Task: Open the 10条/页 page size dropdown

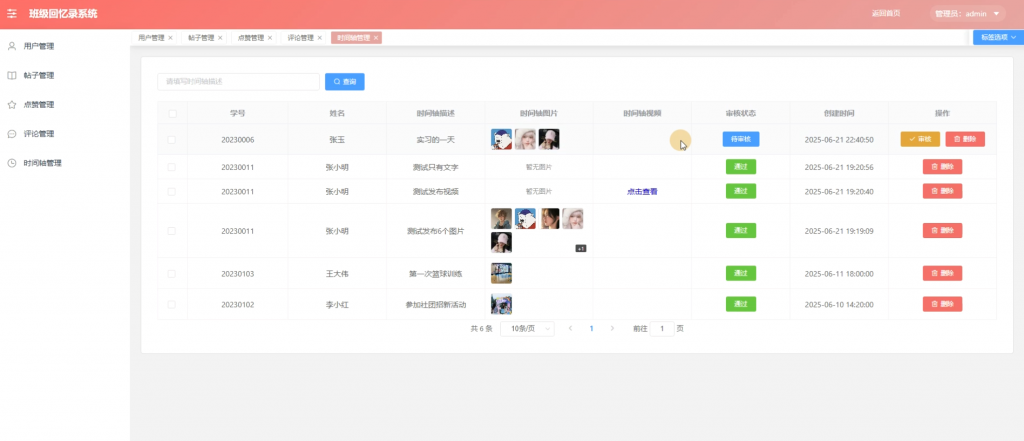Action: click(x=528, y=329)
